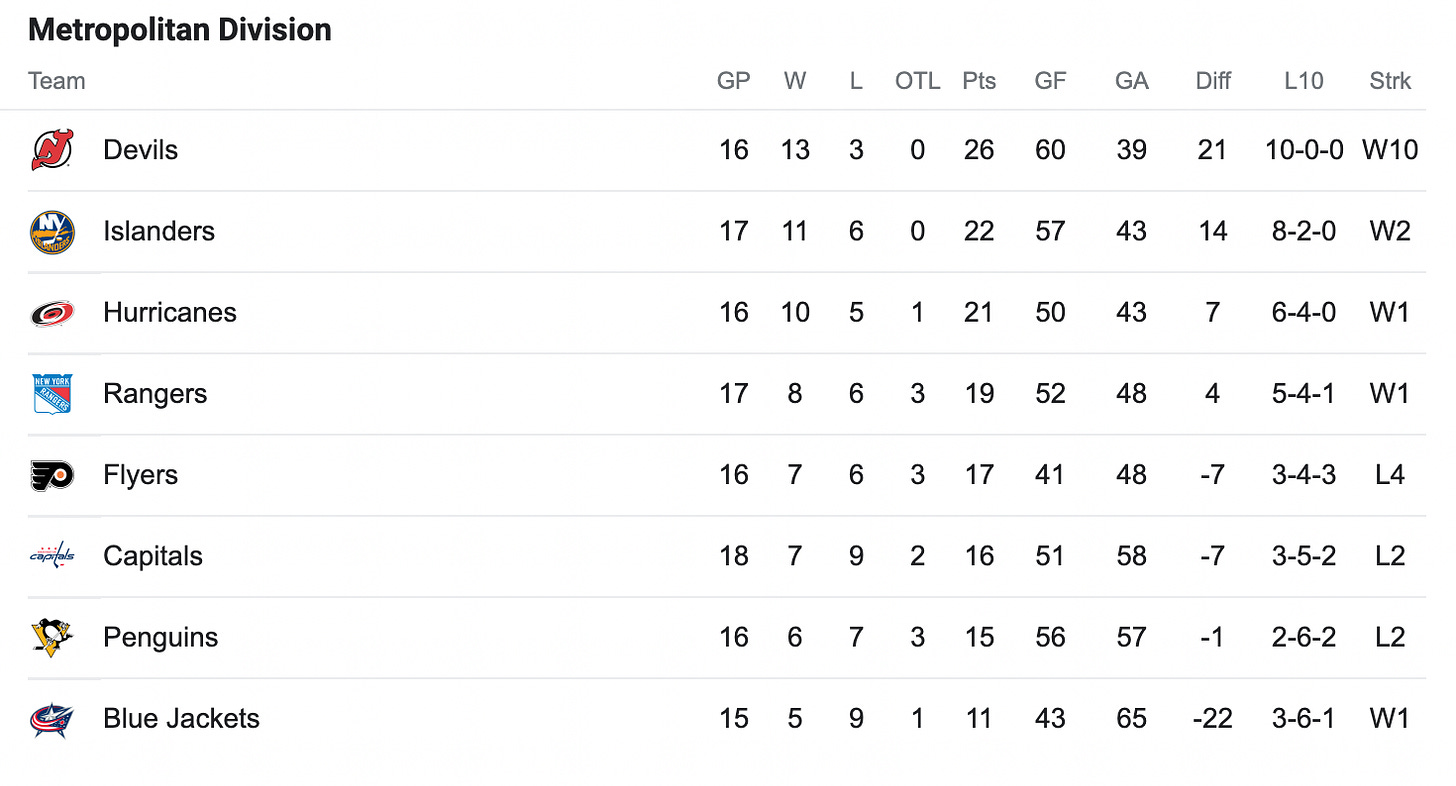1456x786 pixels.
Task: Click the New York Rangers logo
Action: [x=52, y=394]
